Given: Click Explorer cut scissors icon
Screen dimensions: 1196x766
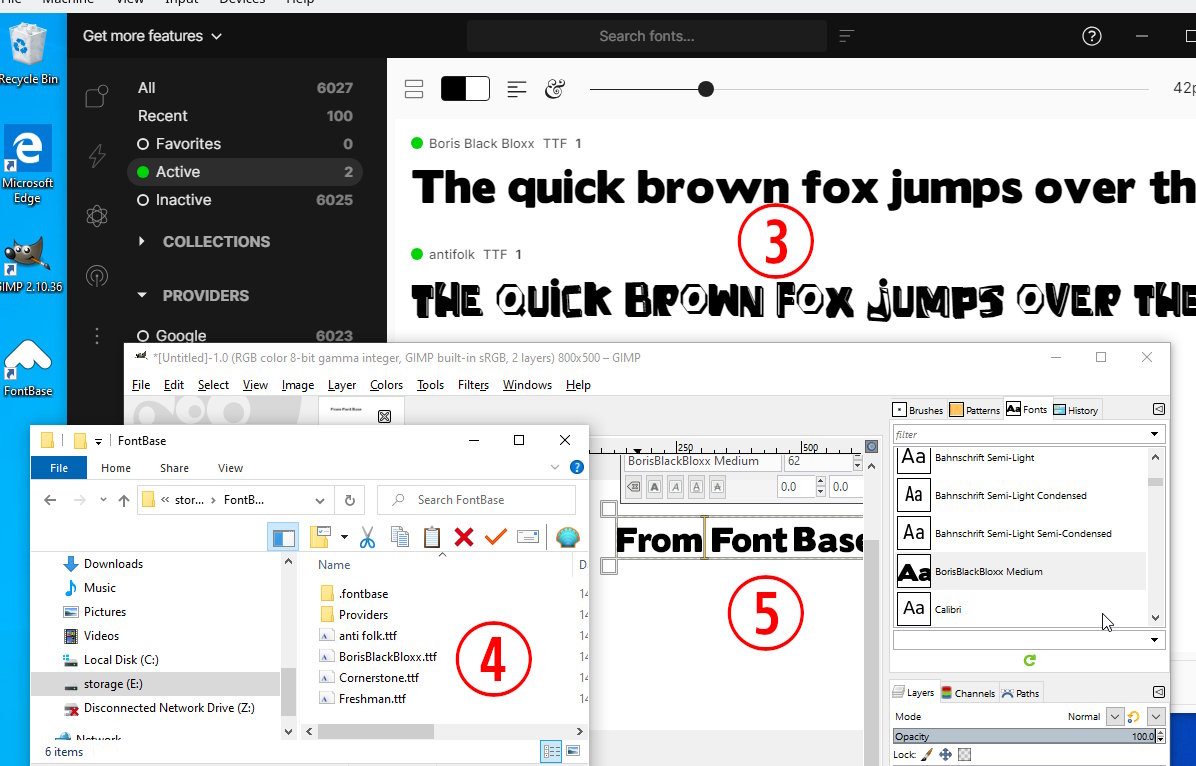Looking at the screenshot, I should tap(368, 537).
